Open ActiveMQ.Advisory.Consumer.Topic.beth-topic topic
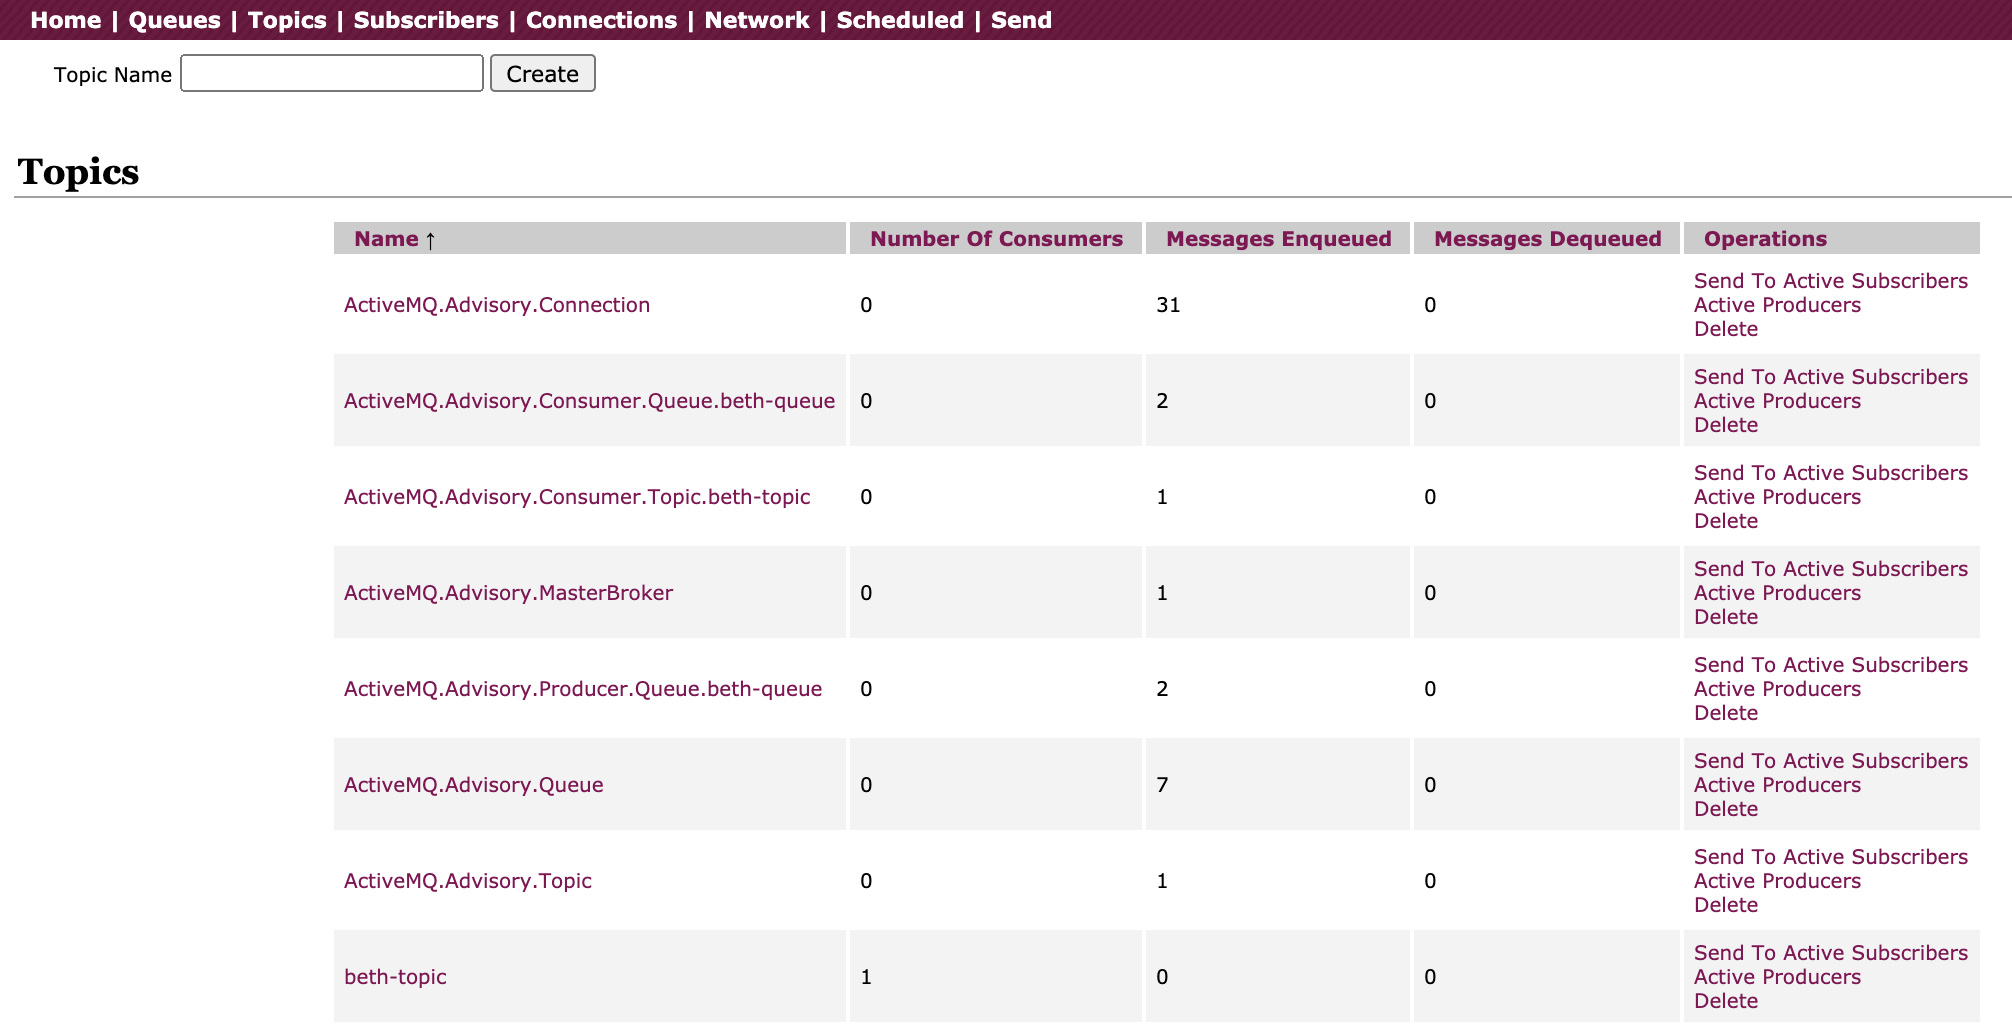The image size is (2012, 1030). [x=577, y=497]
